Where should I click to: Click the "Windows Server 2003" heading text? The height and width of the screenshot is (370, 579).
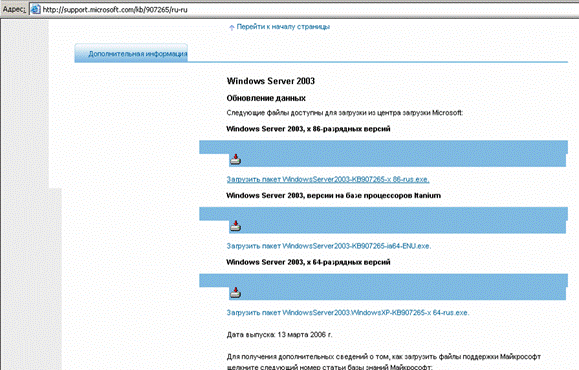tap(271, 81)
